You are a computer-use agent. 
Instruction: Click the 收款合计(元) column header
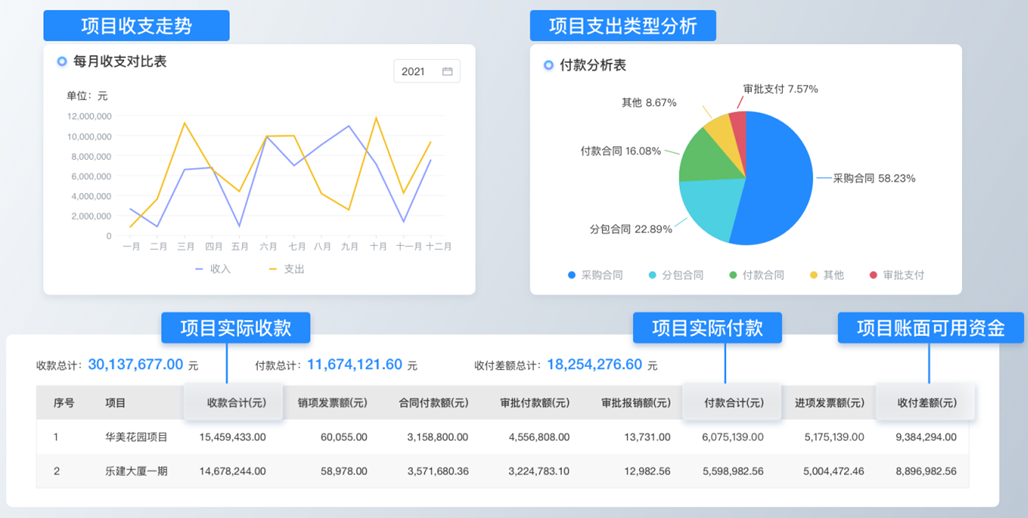(235, 403)
